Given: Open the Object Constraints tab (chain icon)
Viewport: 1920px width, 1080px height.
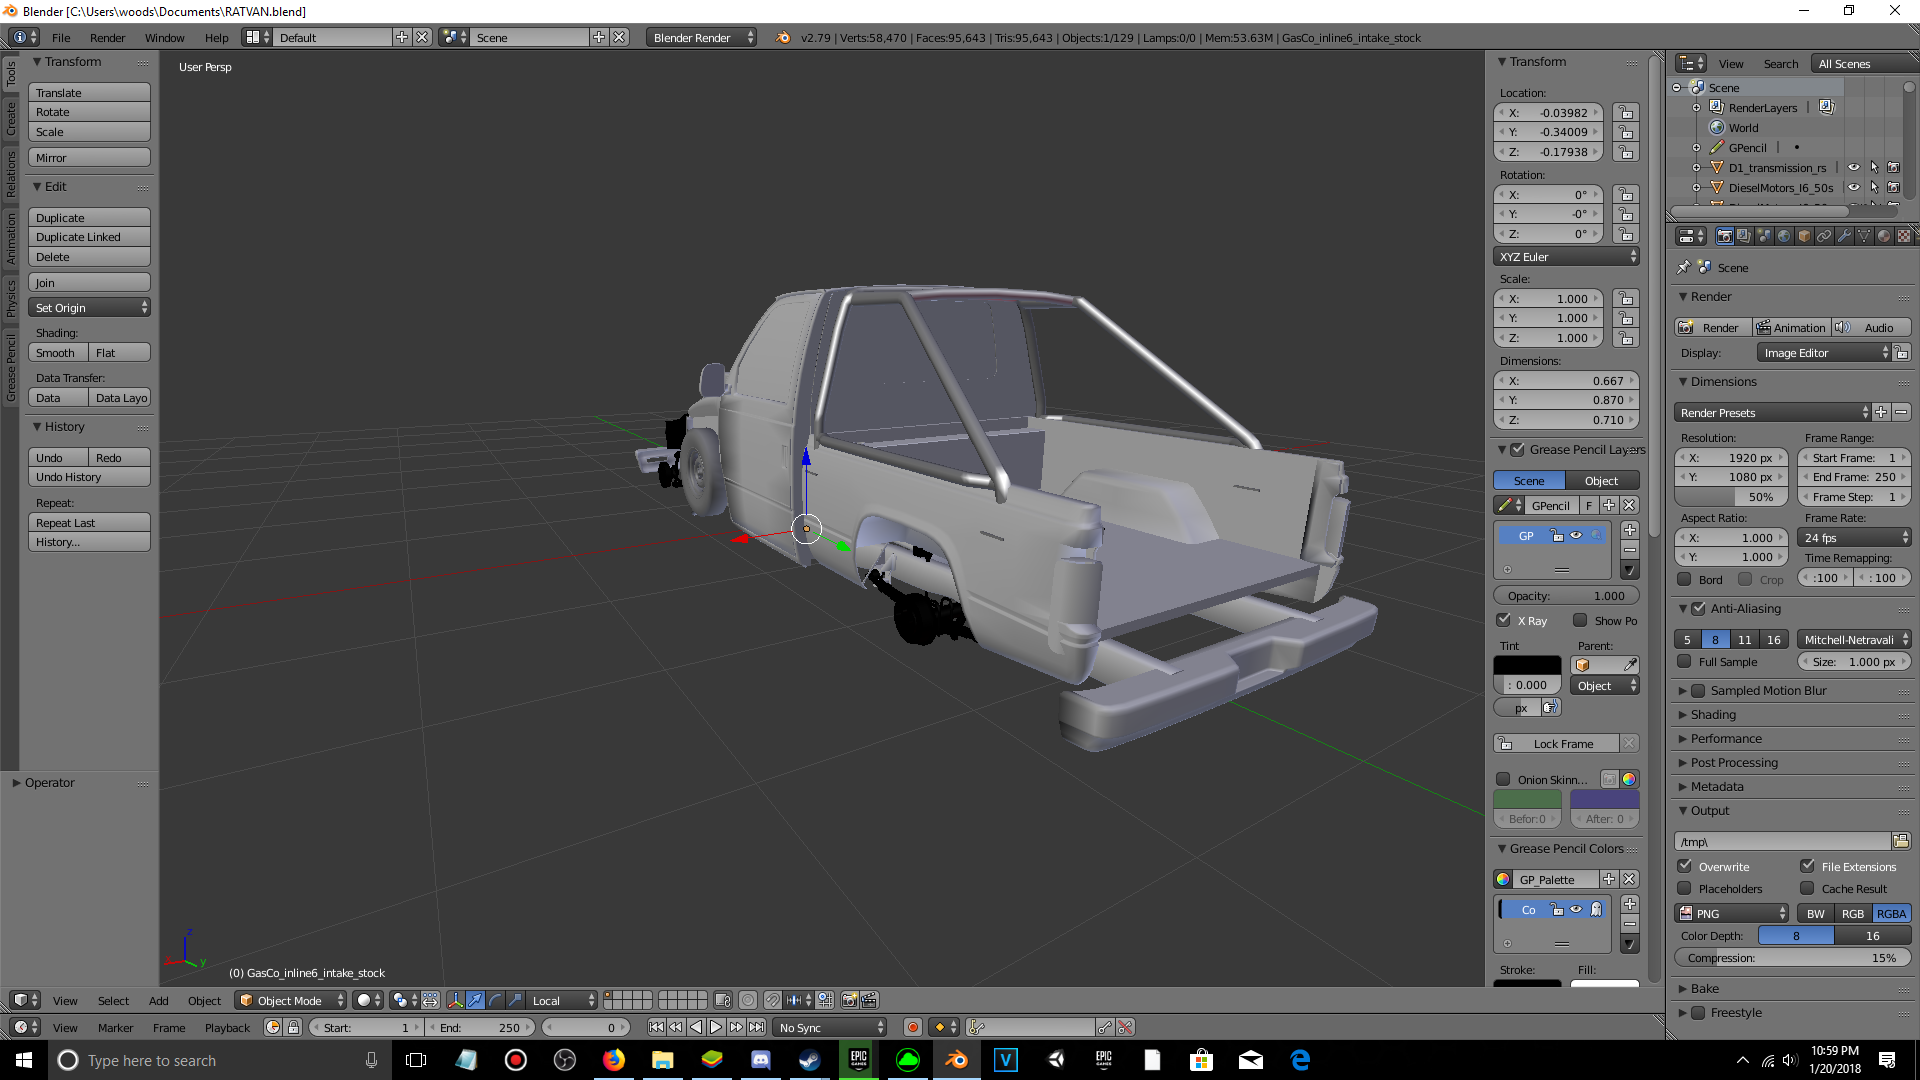Looking at the screenshot, I should pyautogui.click(x=1824, y=236).
